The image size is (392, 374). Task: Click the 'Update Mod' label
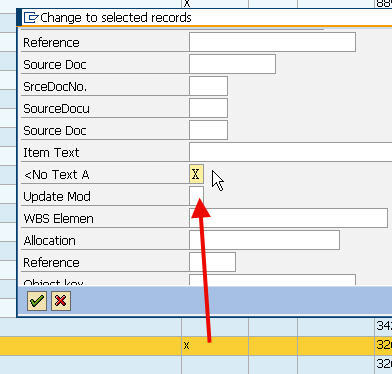(57, 197)
